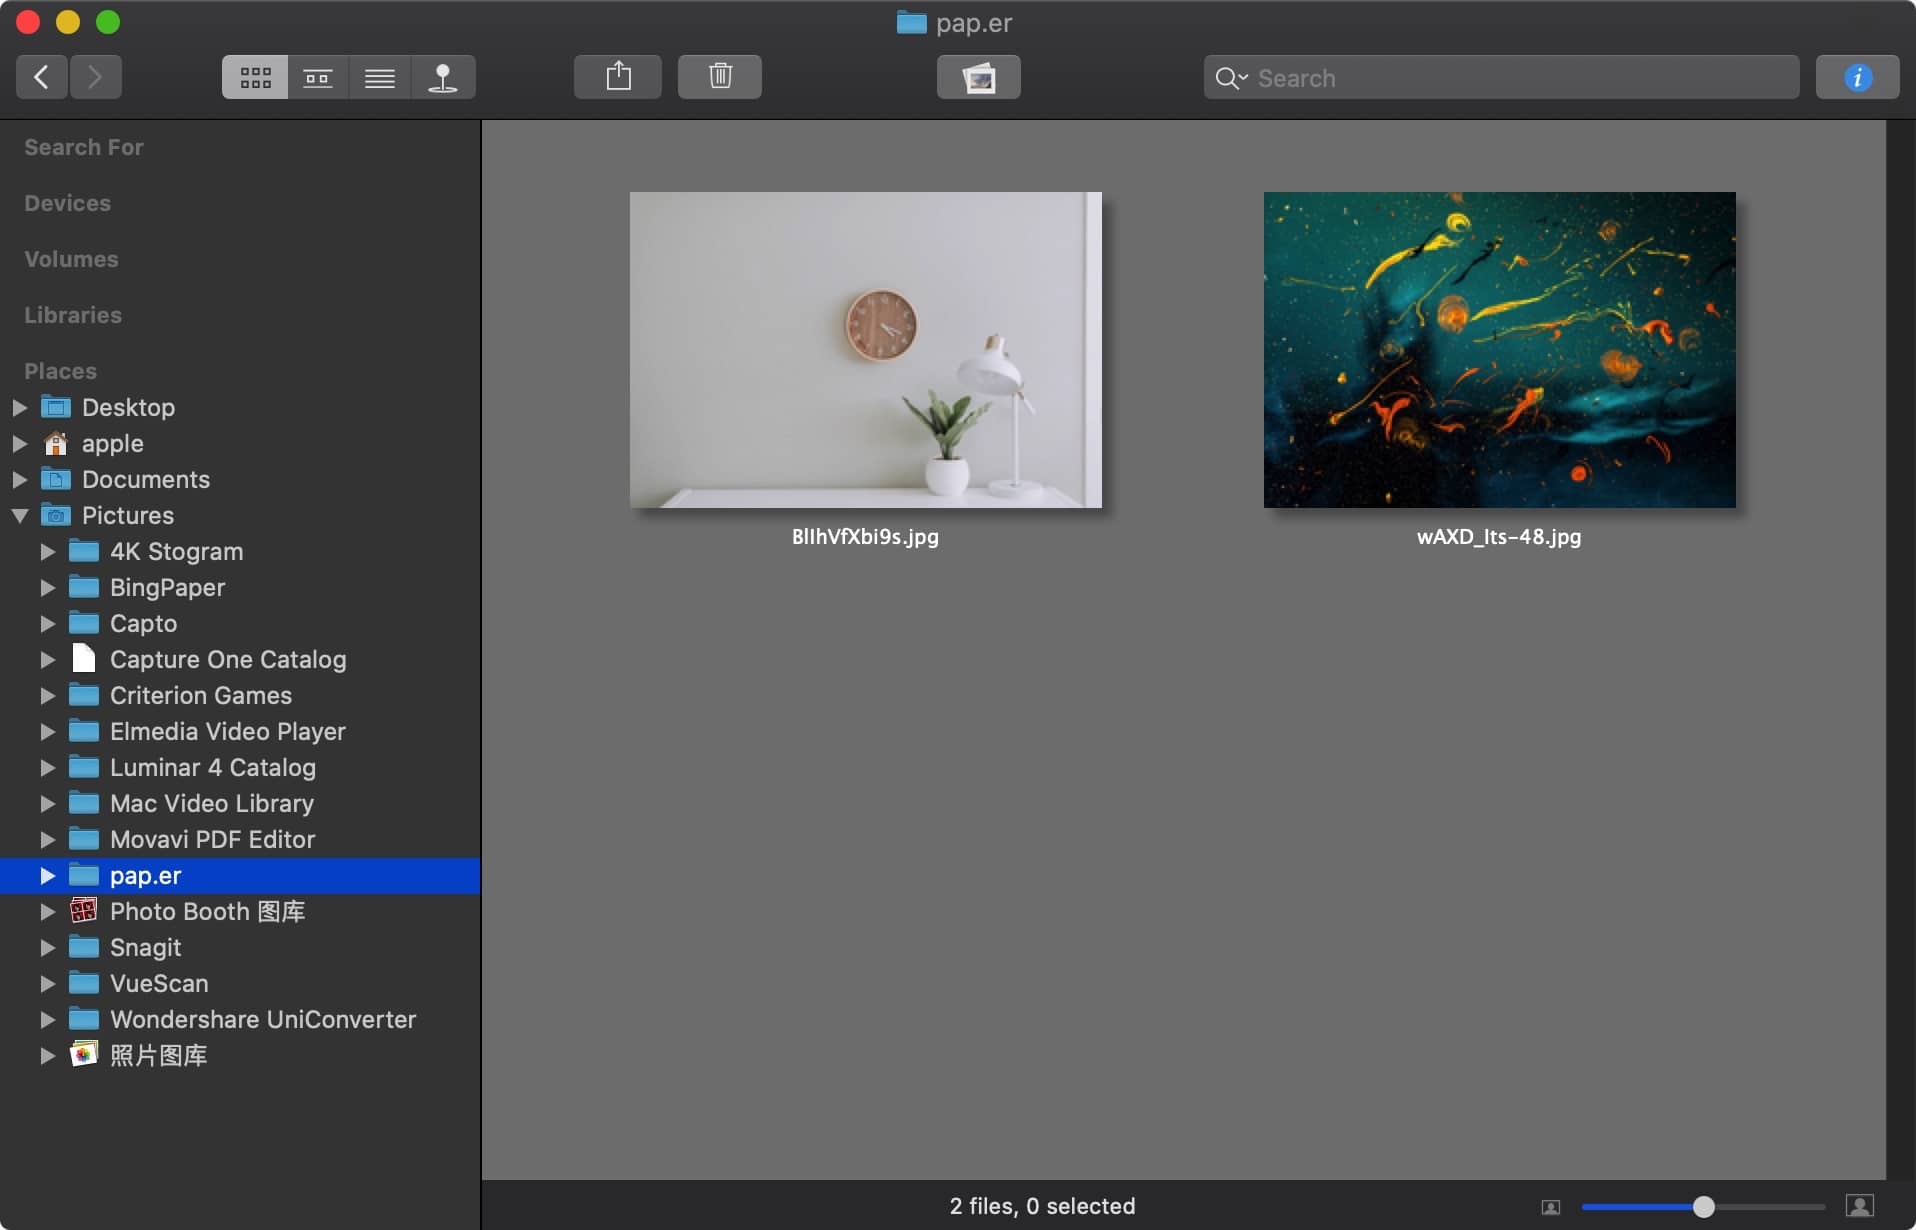The height and width of the screenshot is (1230, 1916).
Task: Click the yellow minimize window button
Action: 68,22
